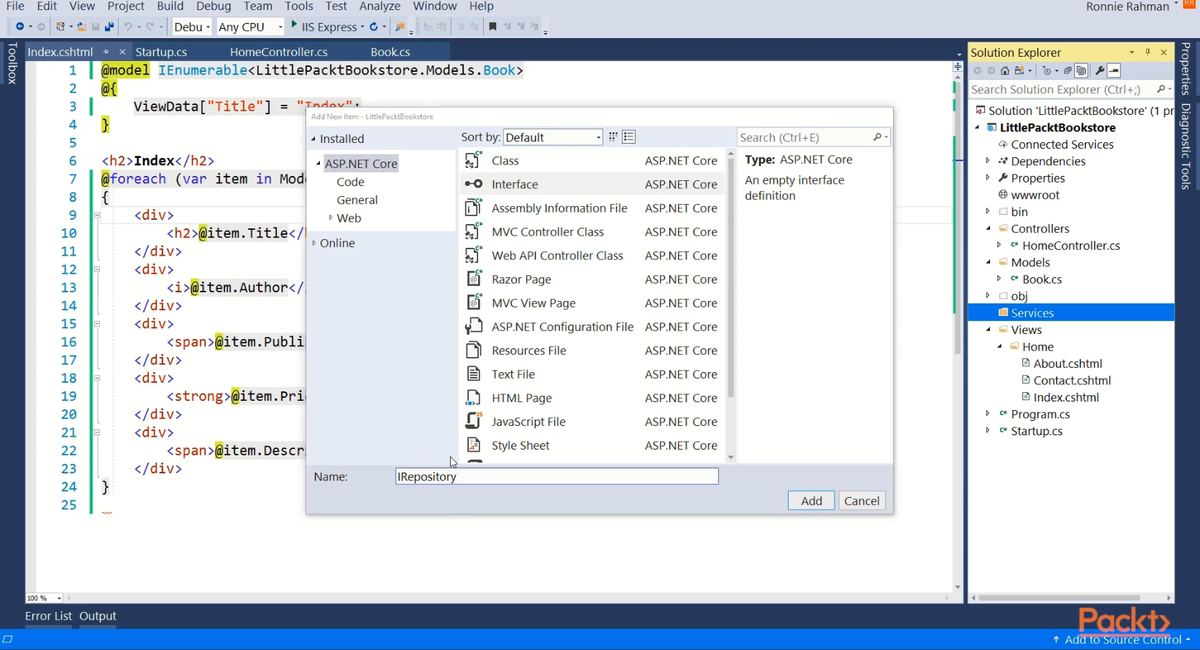Image resolution: width=1200 pixels, height=650 pixels.
Task: Collapse the Views folder node
Action: pos(988,330)
